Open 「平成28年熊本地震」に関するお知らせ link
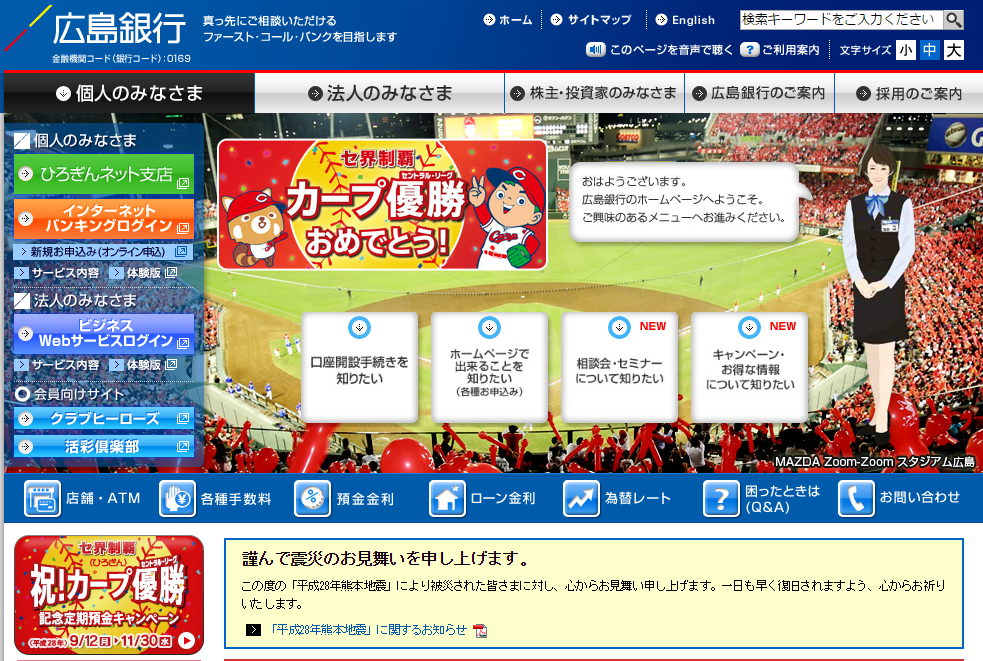This screenshot has height=661, width=983. tap(369, 630)
